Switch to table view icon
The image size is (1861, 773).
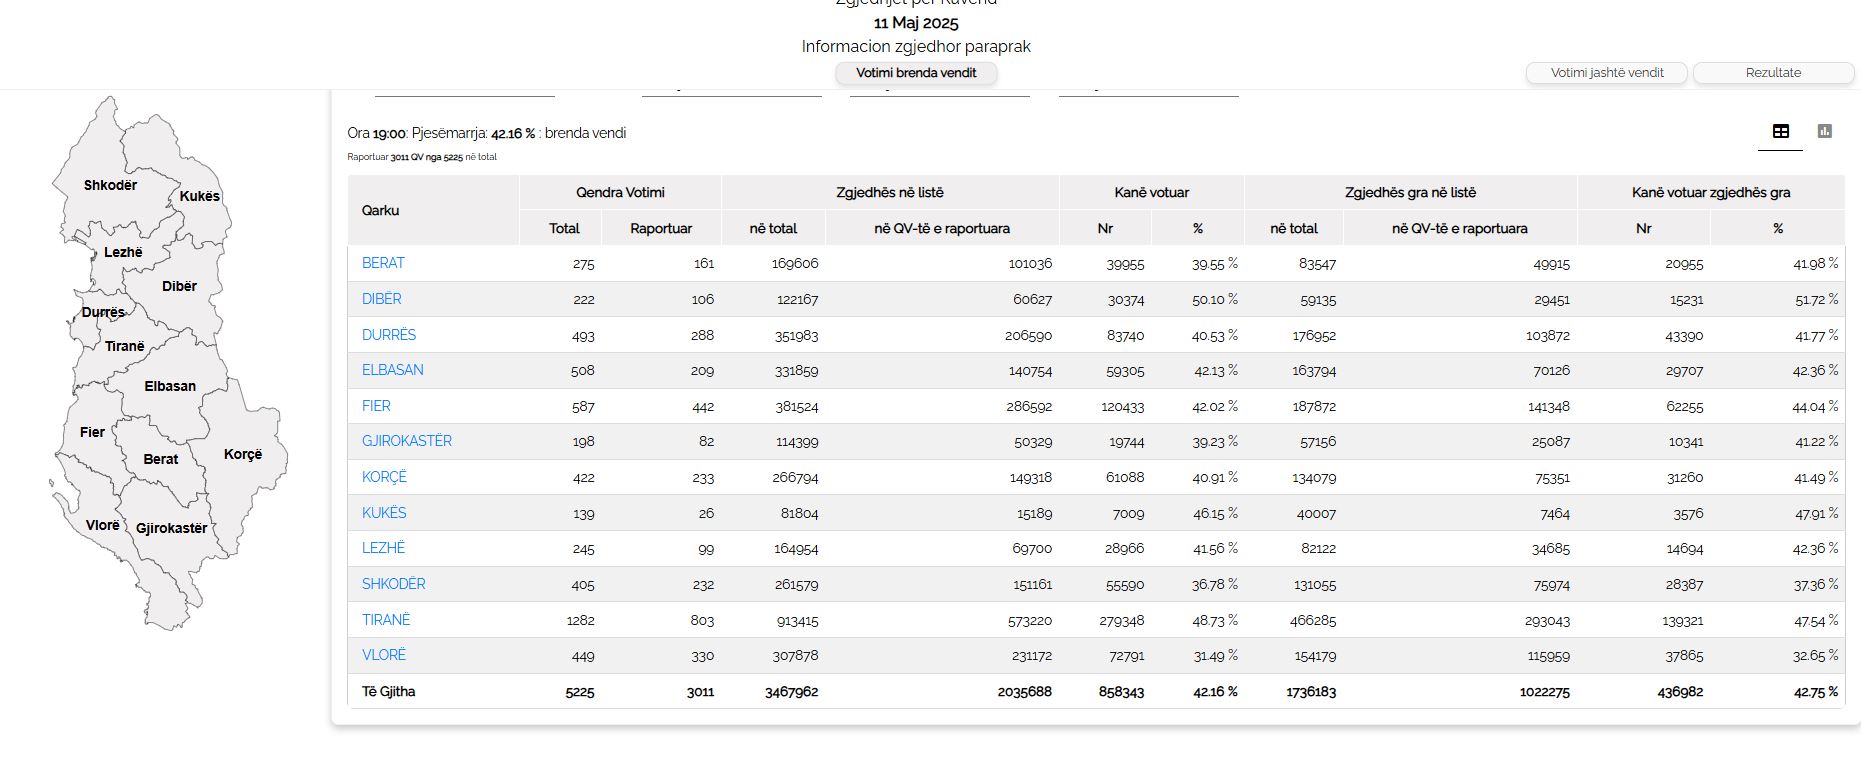point(1780,131)
